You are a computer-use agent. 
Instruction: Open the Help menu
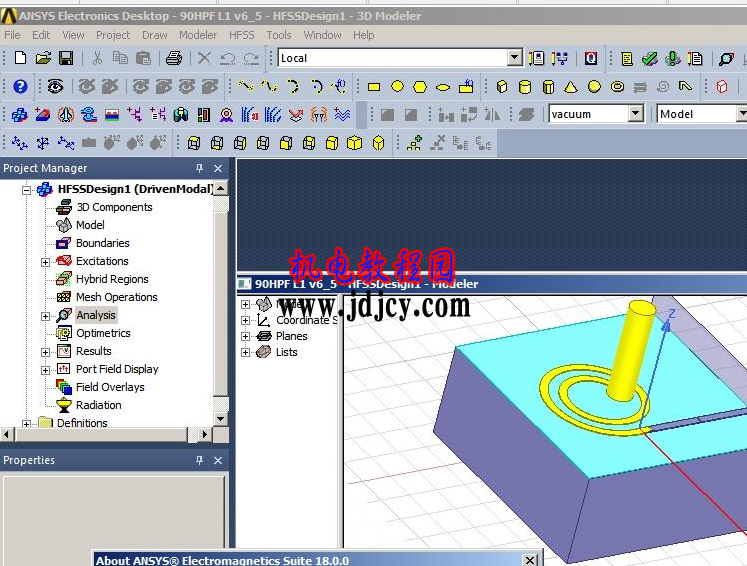click(363, 35)
